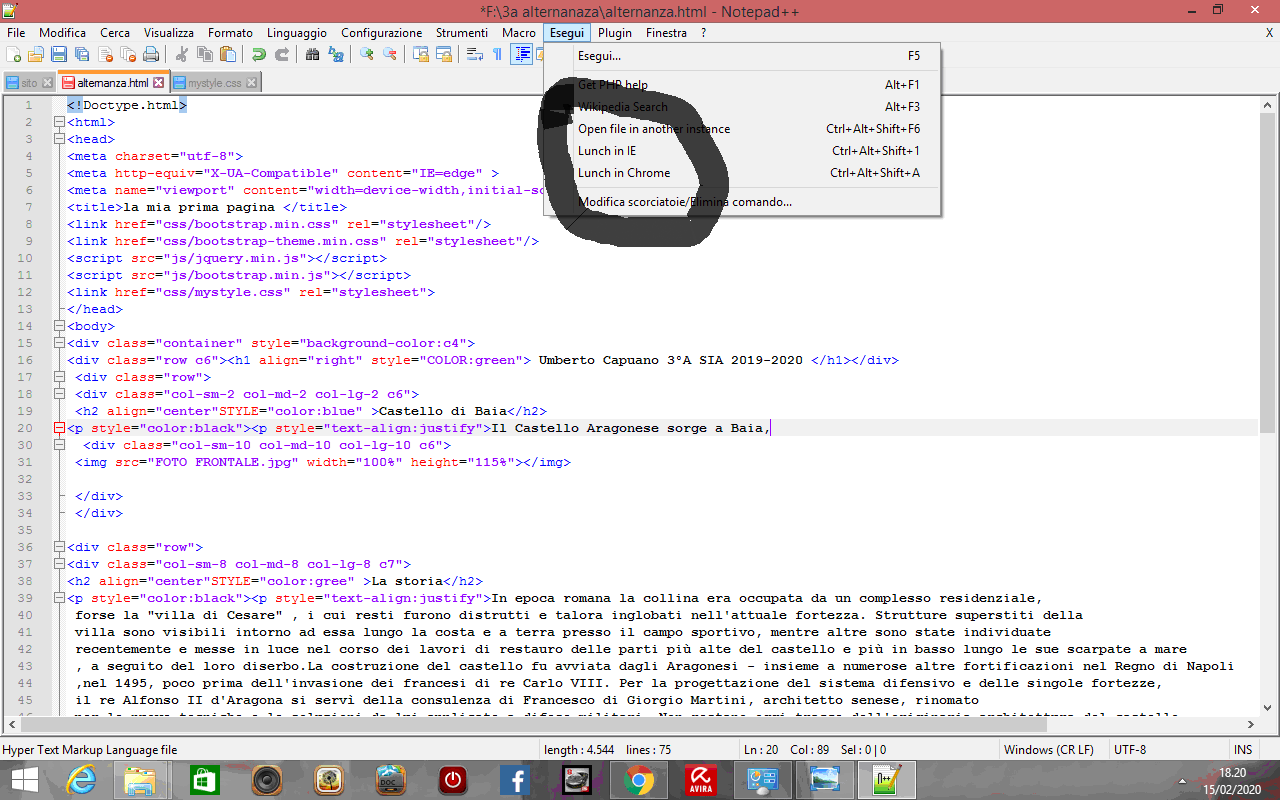The width and height of the screenshot is (1280, 800).
Task: Toggle the indent guide toolbar icon
Action: point(521,54)
